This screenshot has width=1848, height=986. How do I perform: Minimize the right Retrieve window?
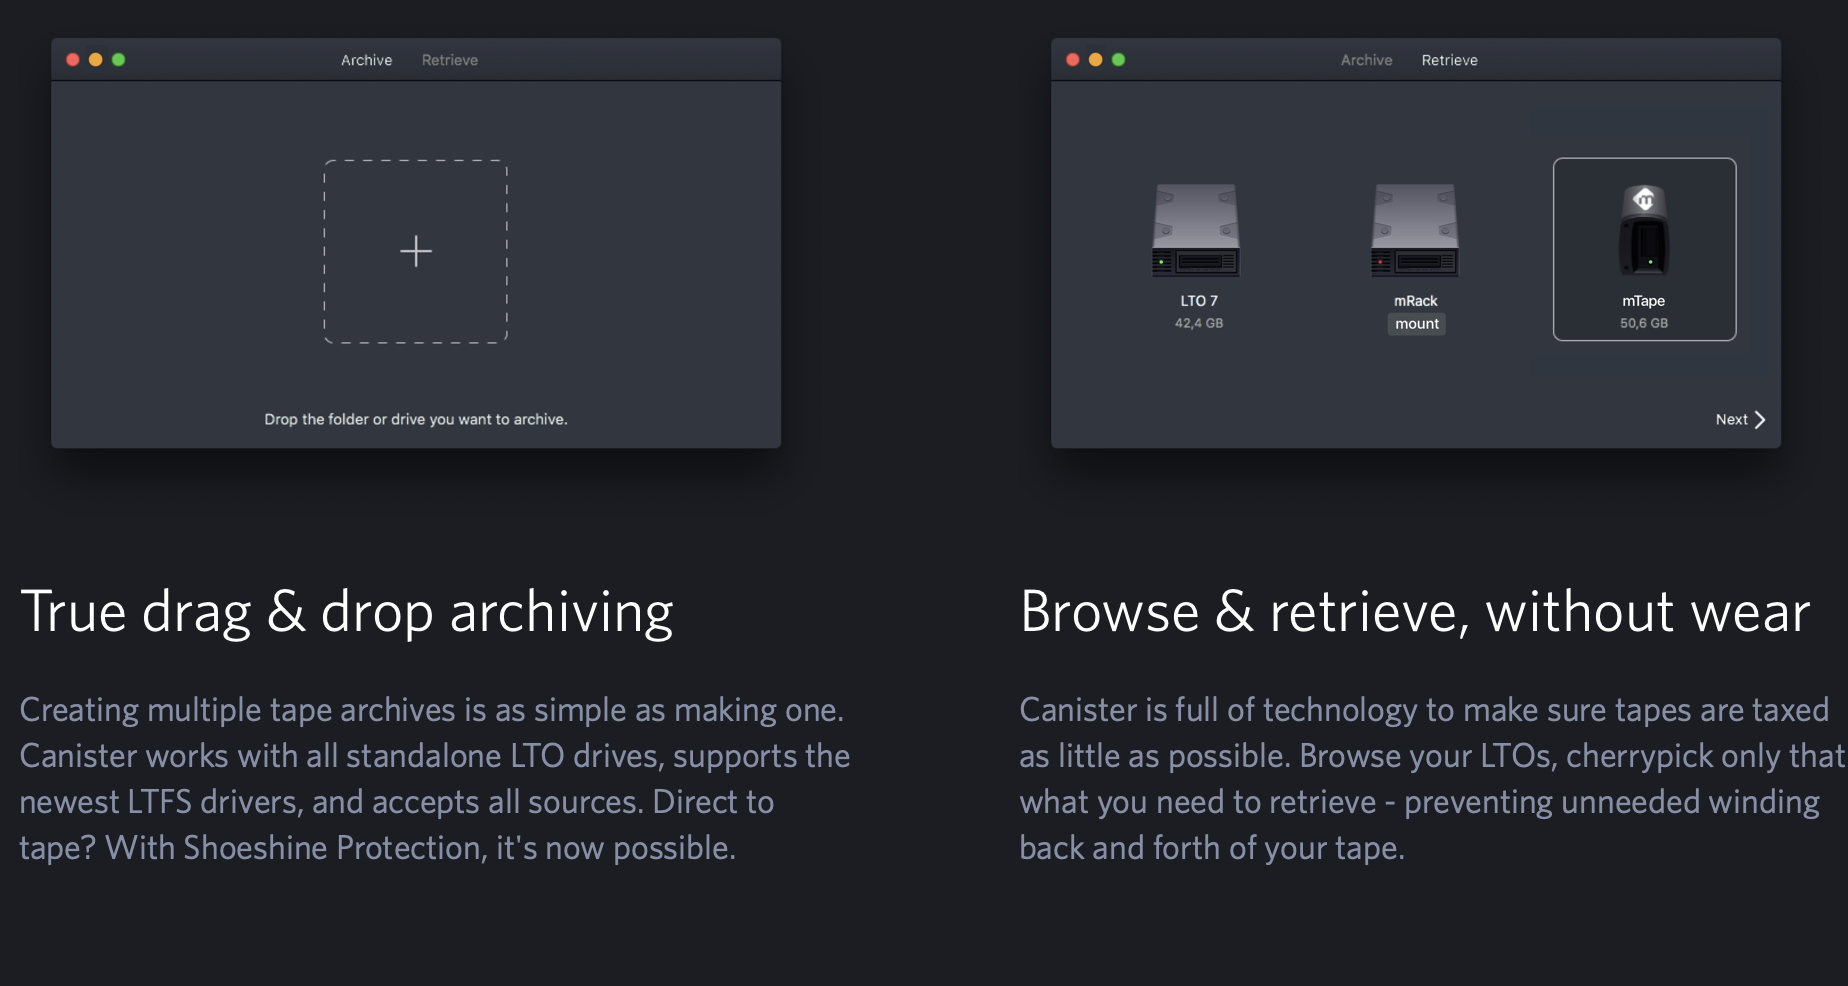pyautogui.click(x=1096, y=60)
